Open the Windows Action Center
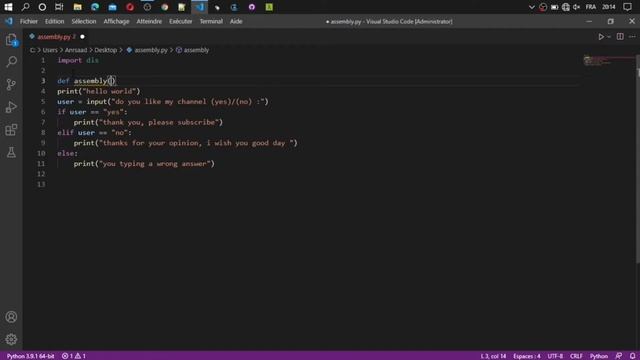The width and height of the screenshot is (640, 360). pos(627,7)
